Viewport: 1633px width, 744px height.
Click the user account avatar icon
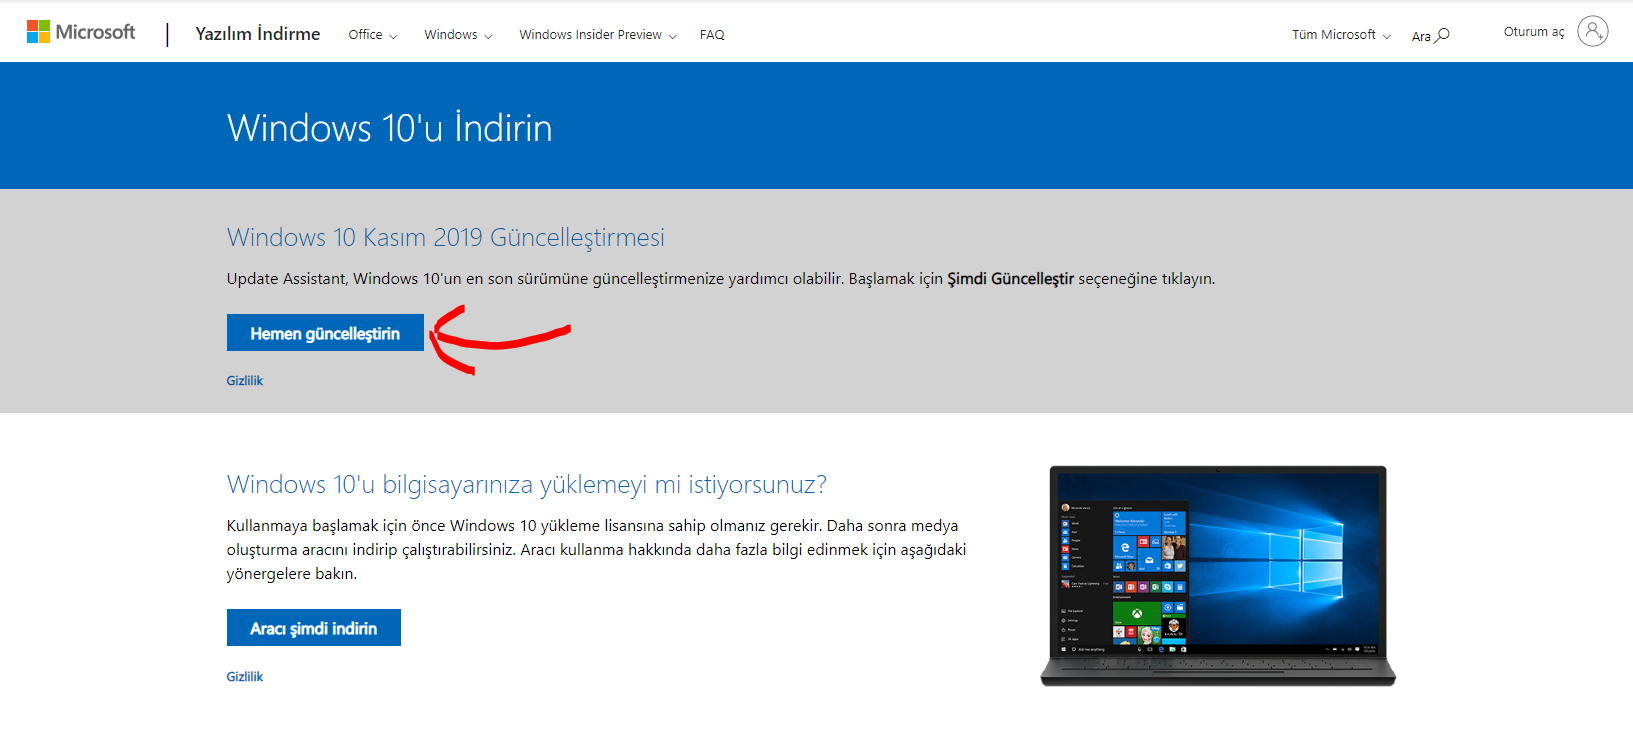[x=1592, y=31]
